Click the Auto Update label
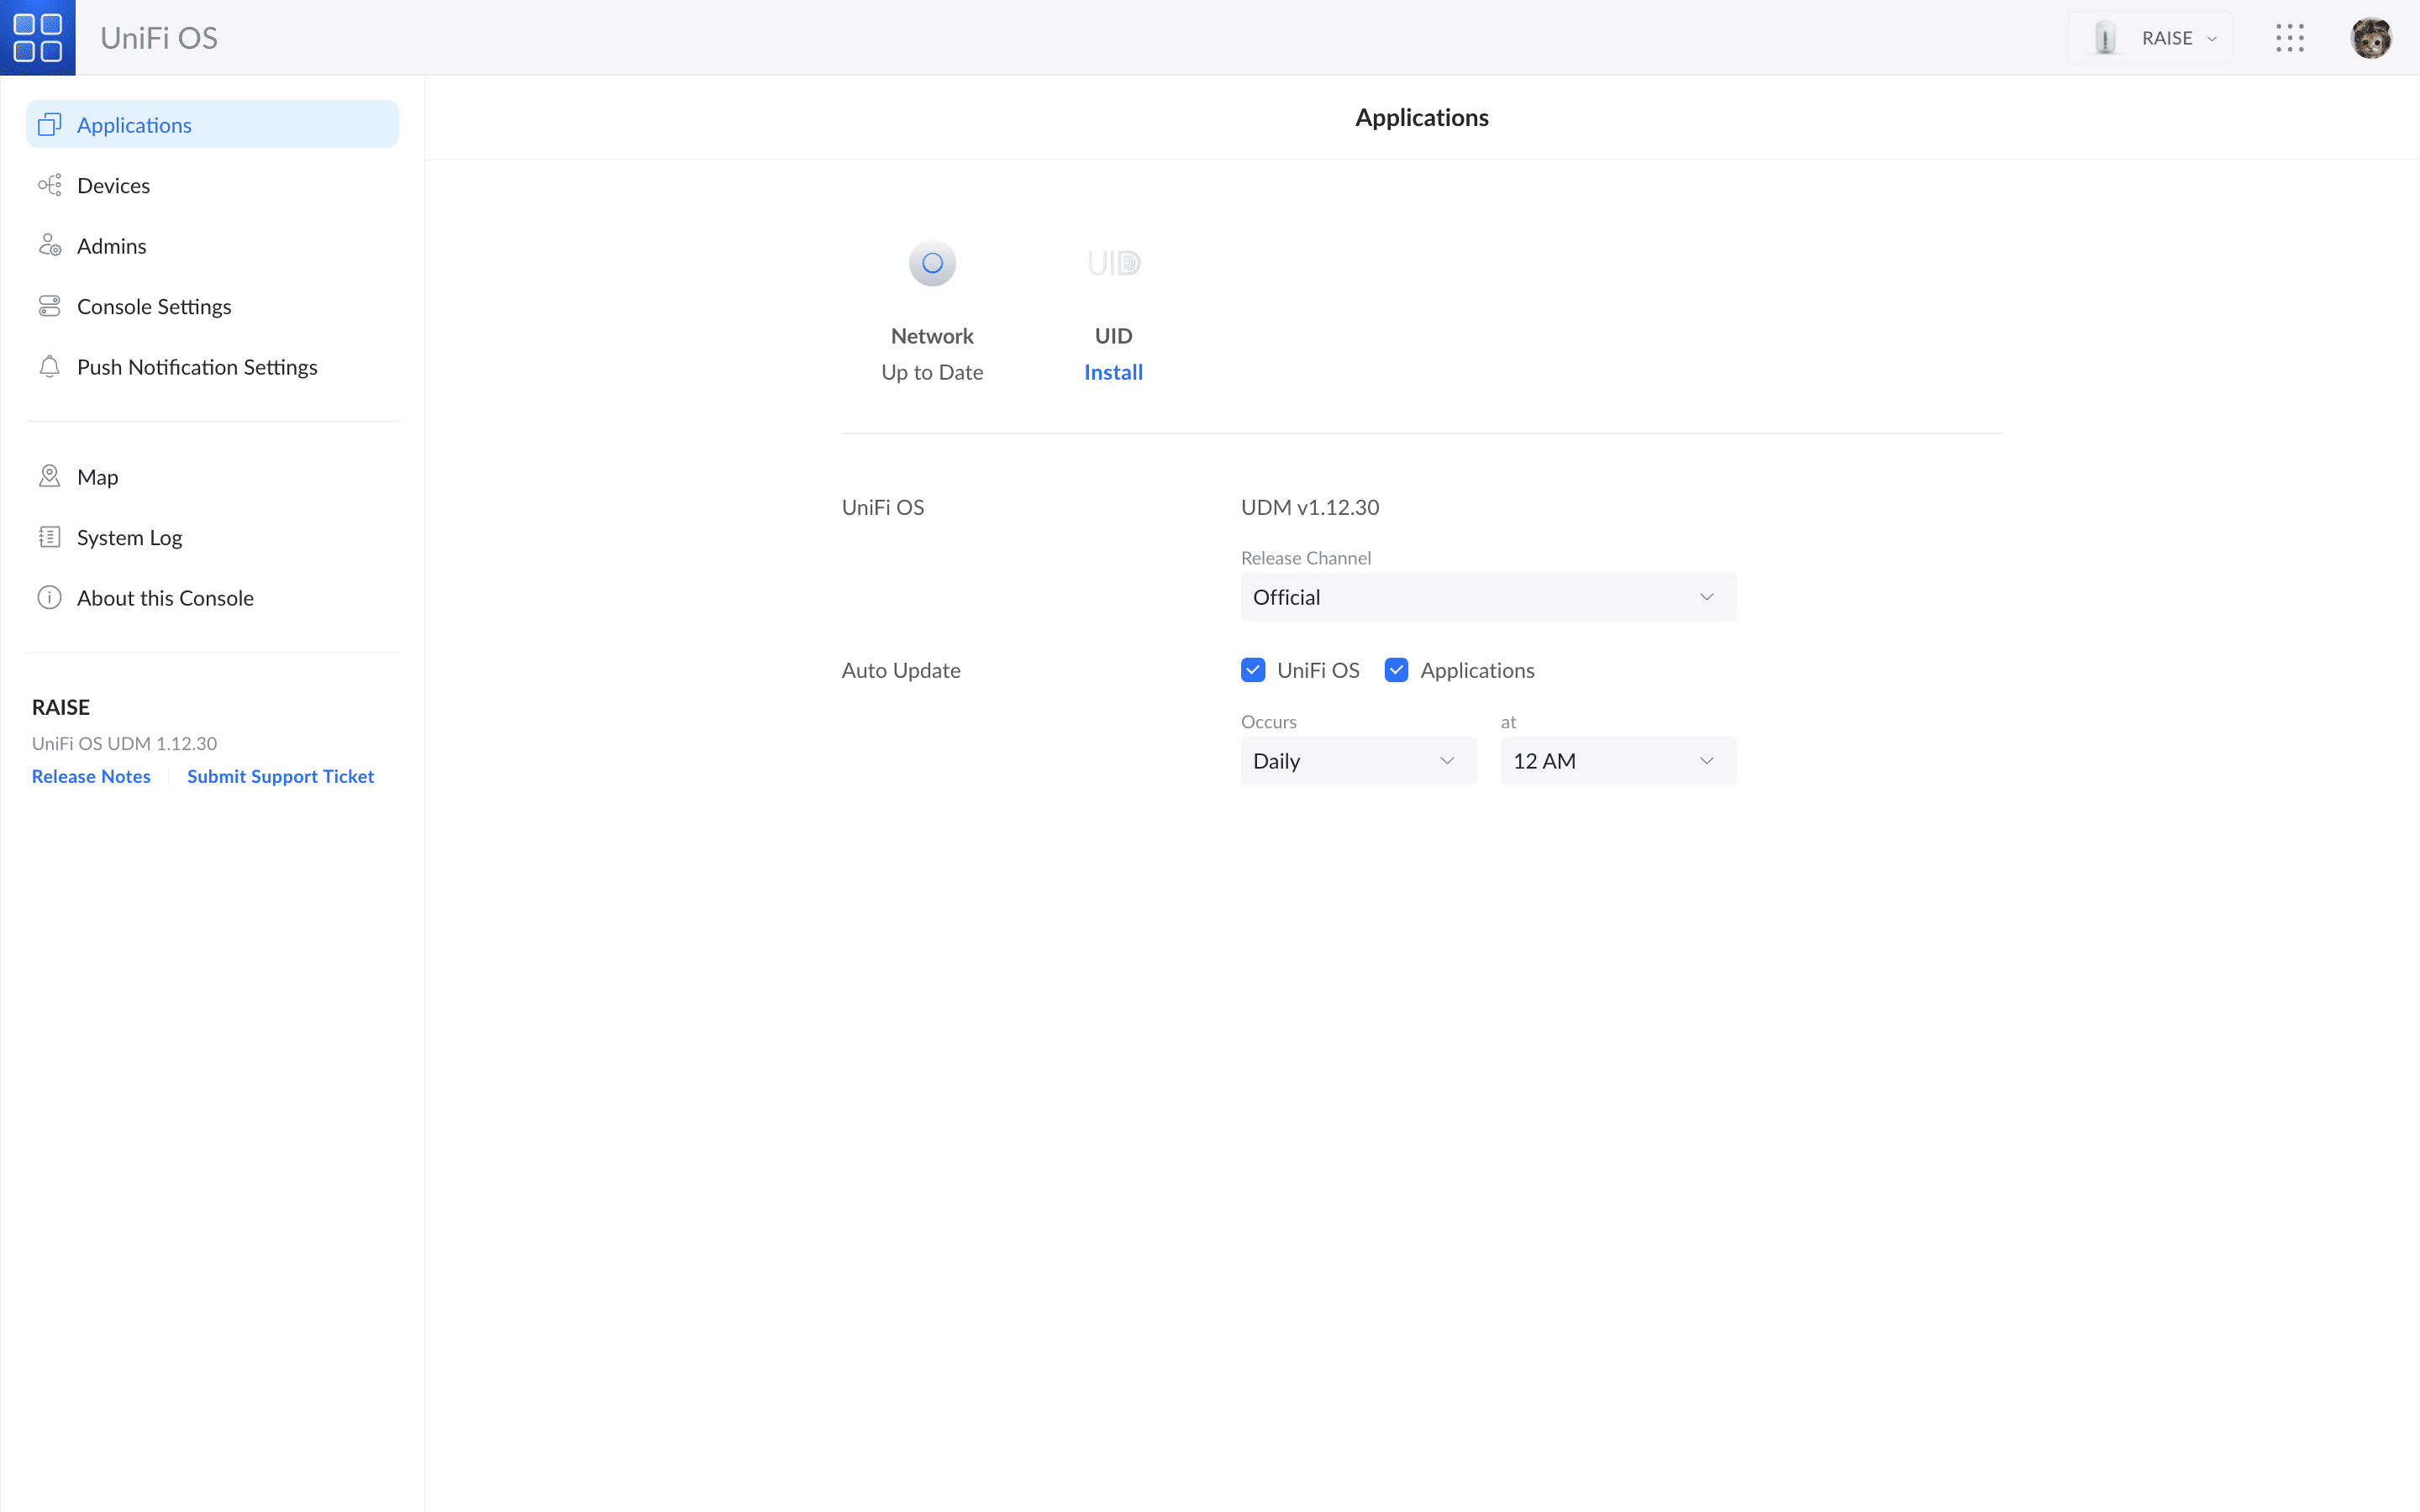2420x1512 pixels. coord(901,670)
